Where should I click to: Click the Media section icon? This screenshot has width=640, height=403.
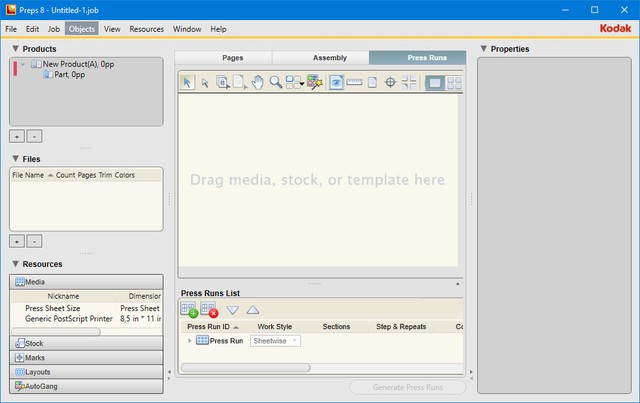coord(20,282)
